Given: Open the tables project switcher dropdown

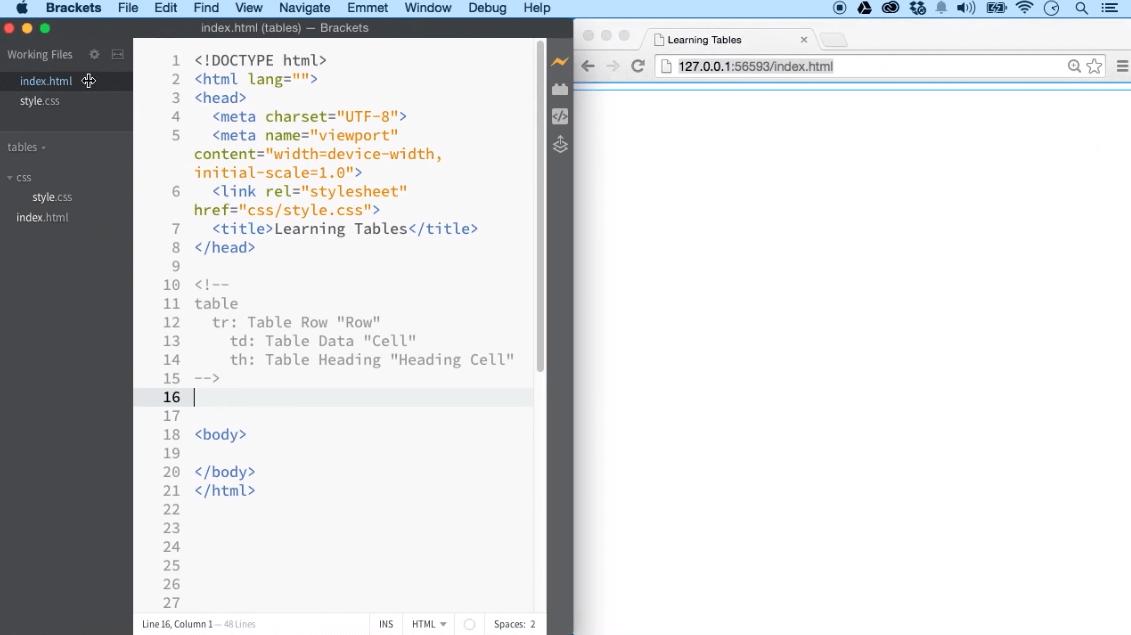Looking at the screenshot, I should coord(25,147).
